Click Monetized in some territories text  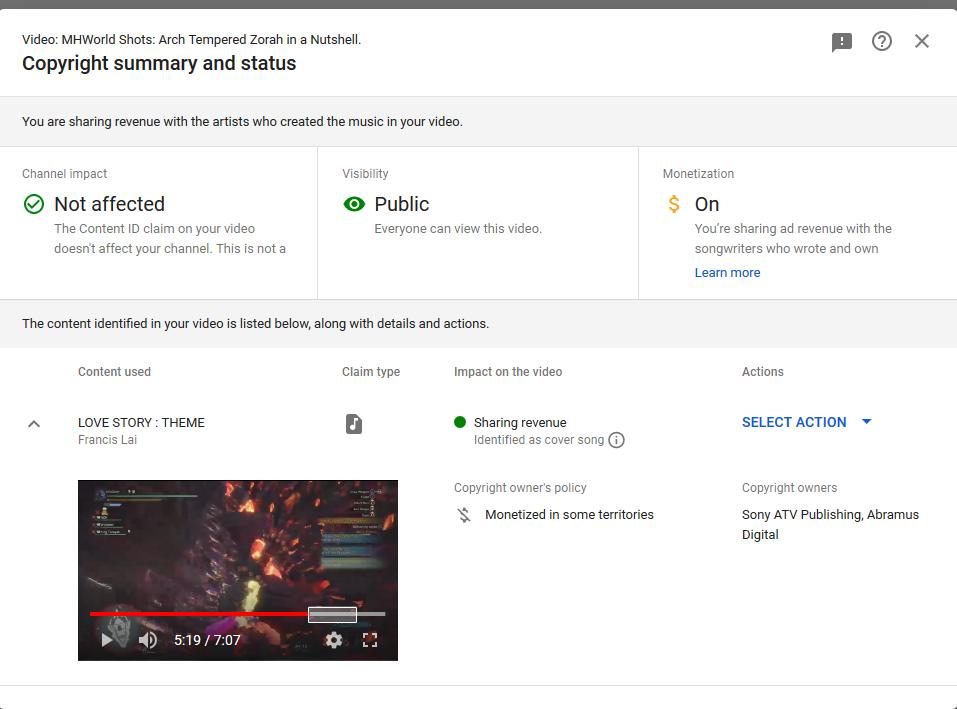pyautogui.click(x=569, y=515)
